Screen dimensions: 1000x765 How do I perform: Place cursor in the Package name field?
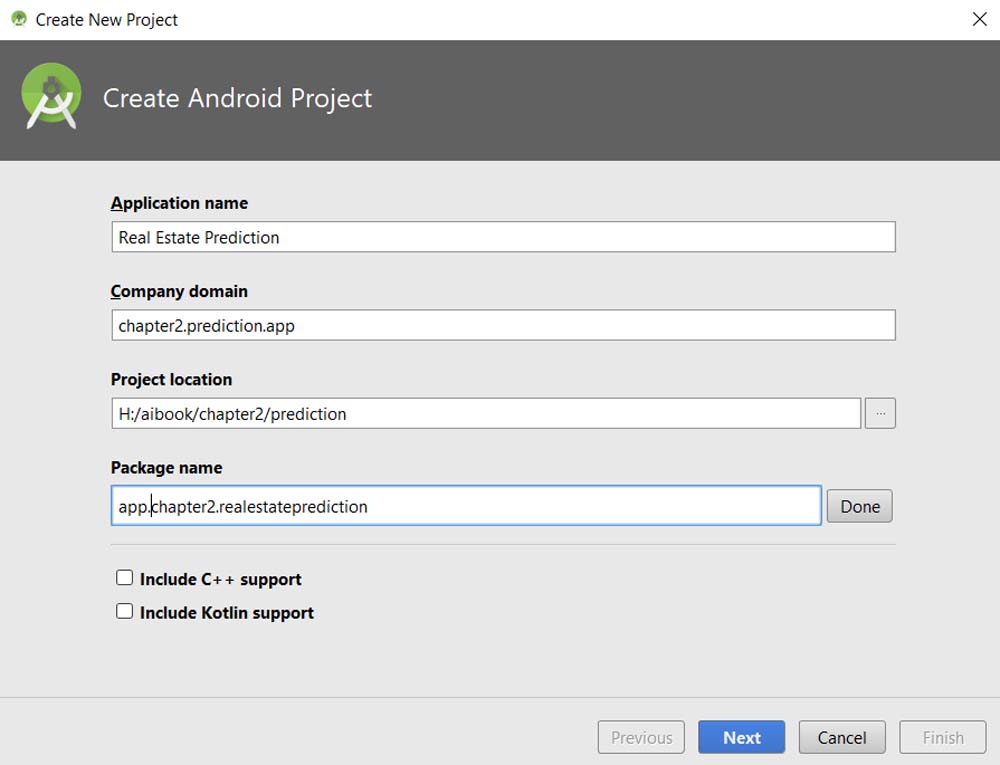466,506
